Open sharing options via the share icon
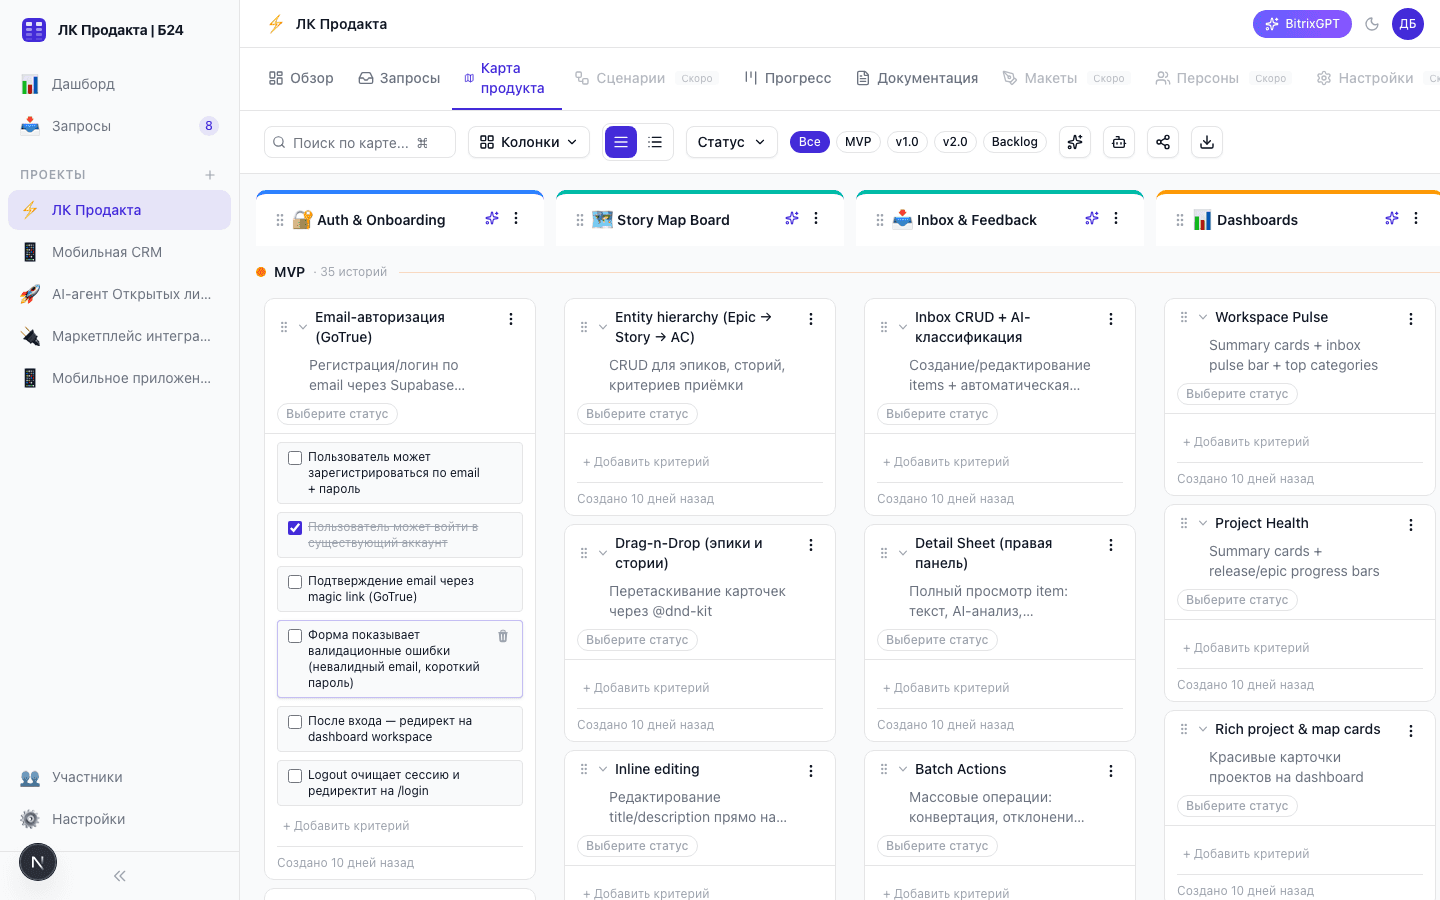The image size is (1440, 900). pos(1163,142)
